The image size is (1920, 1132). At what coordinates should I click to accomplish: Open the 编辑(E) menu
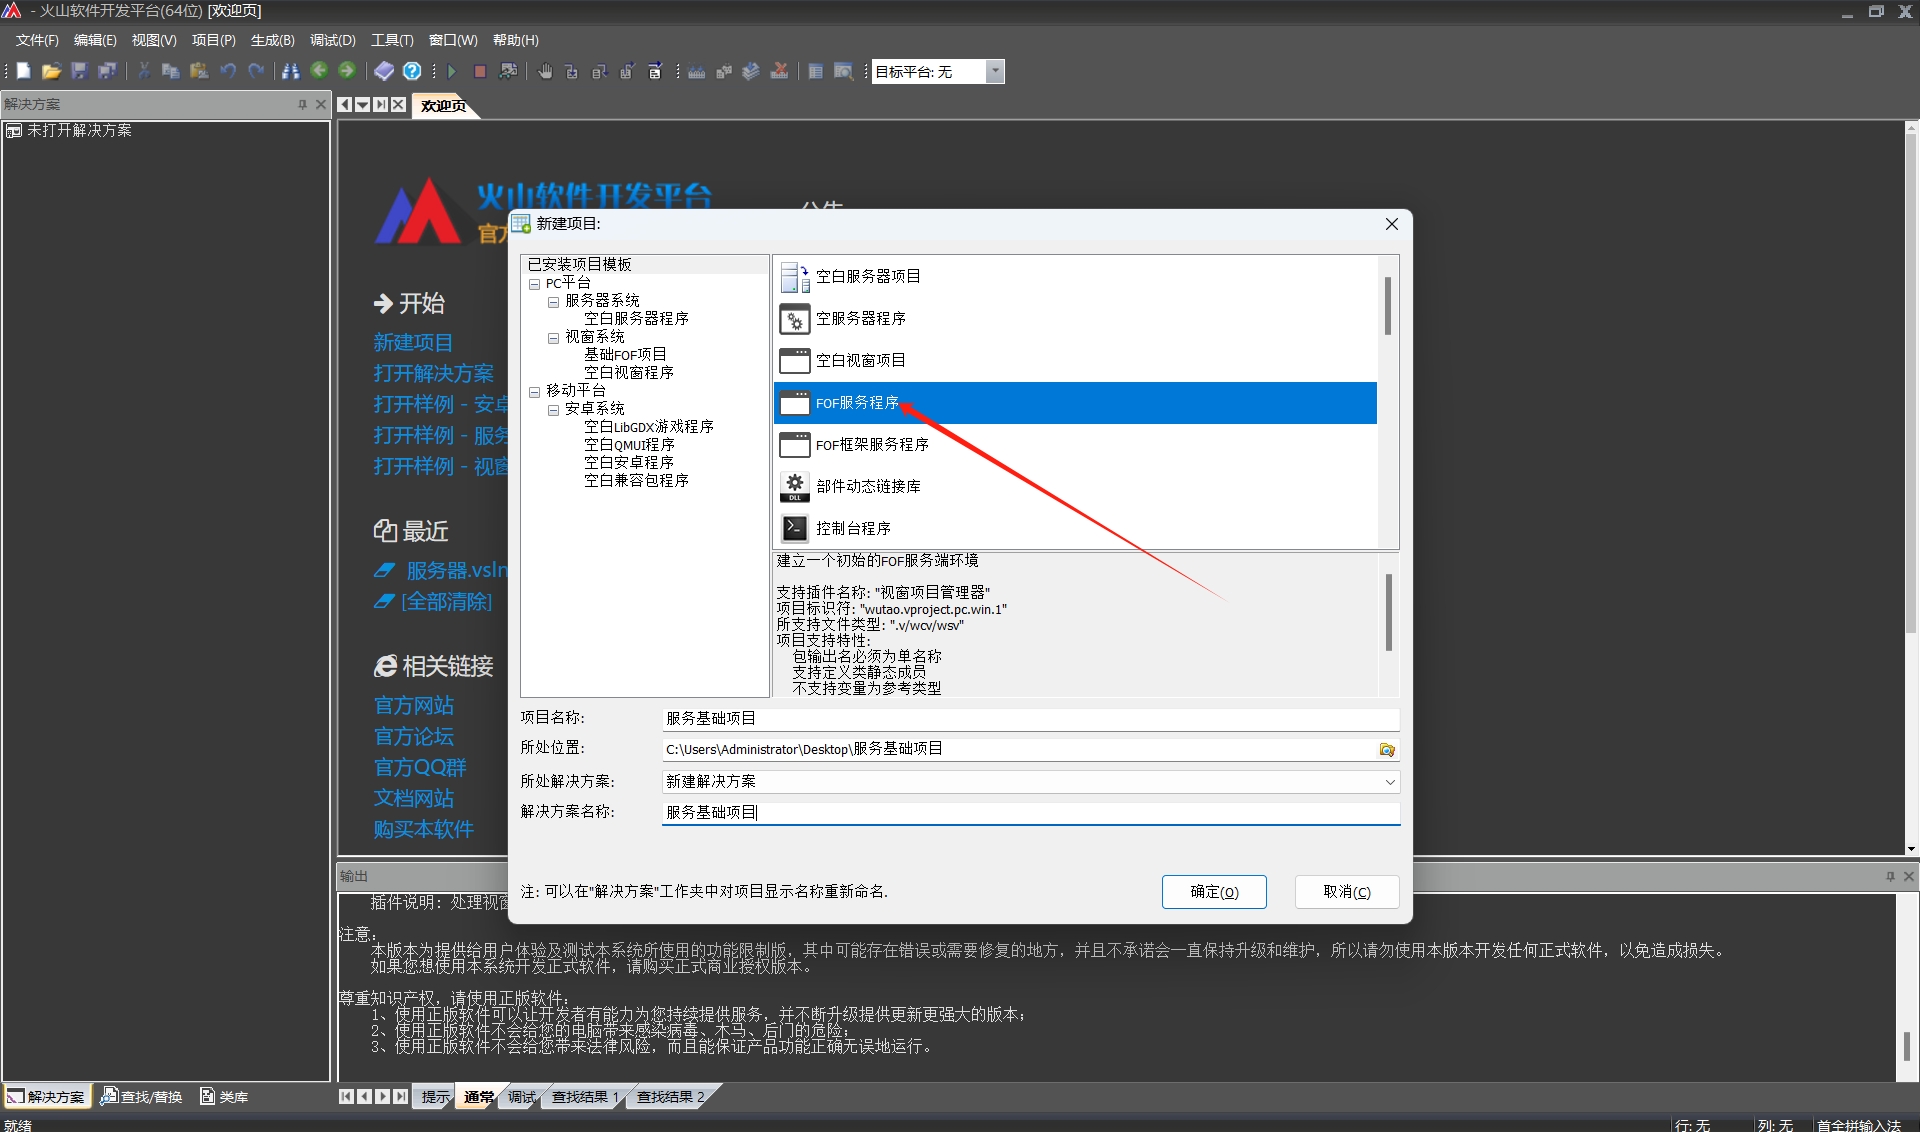point(95,40)
